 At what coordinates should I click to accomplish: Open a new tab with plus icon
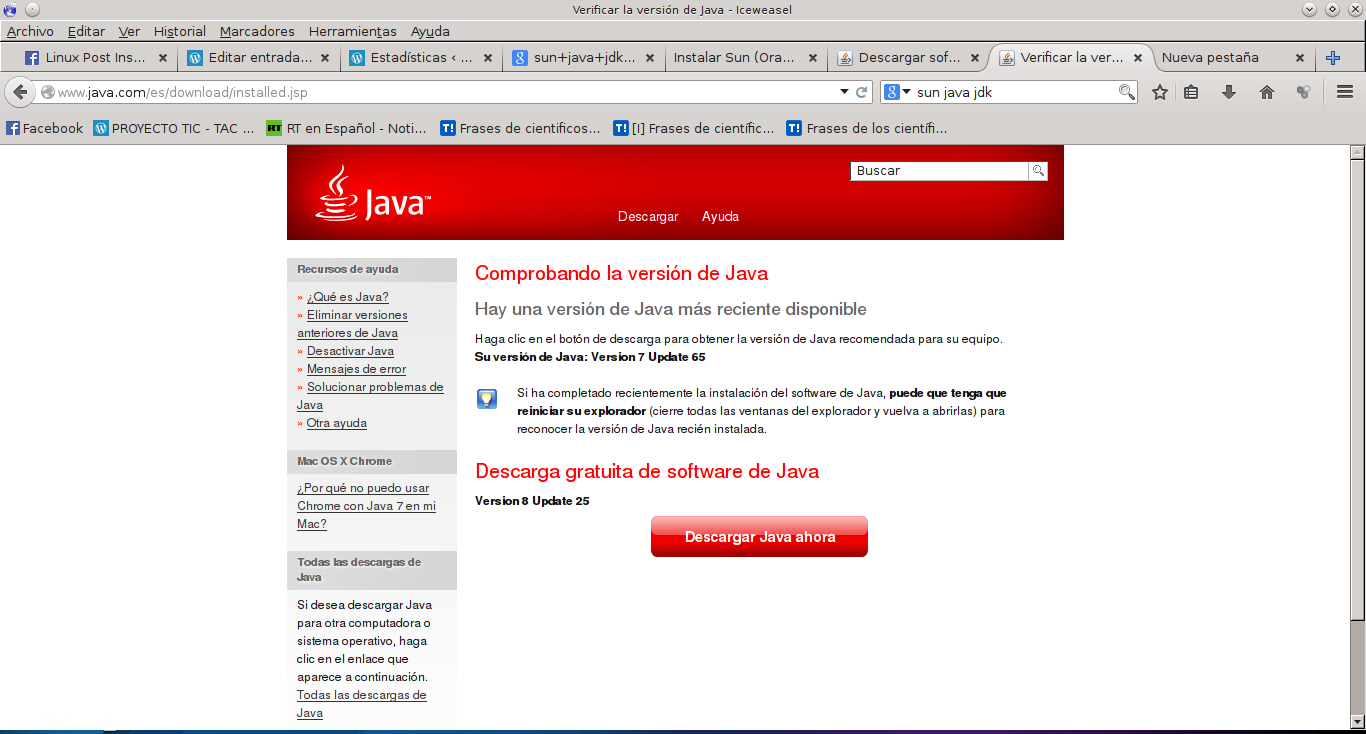(x=1332, y=58)
